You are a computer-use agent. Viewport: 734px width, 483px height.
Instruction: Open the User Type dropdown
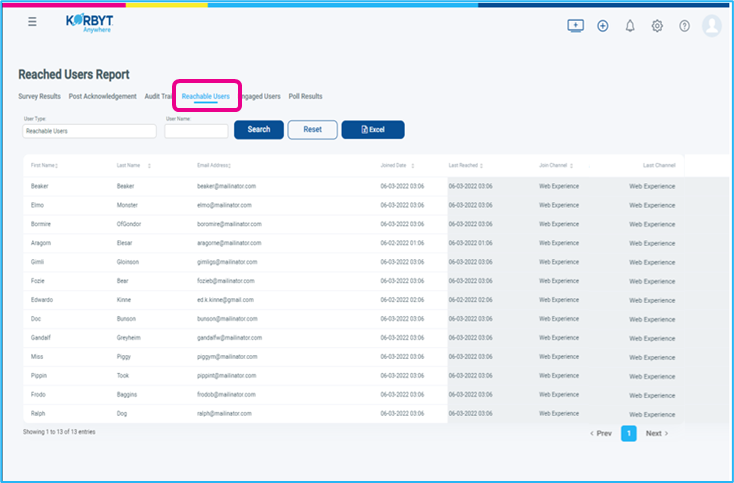tap(89, 131)
